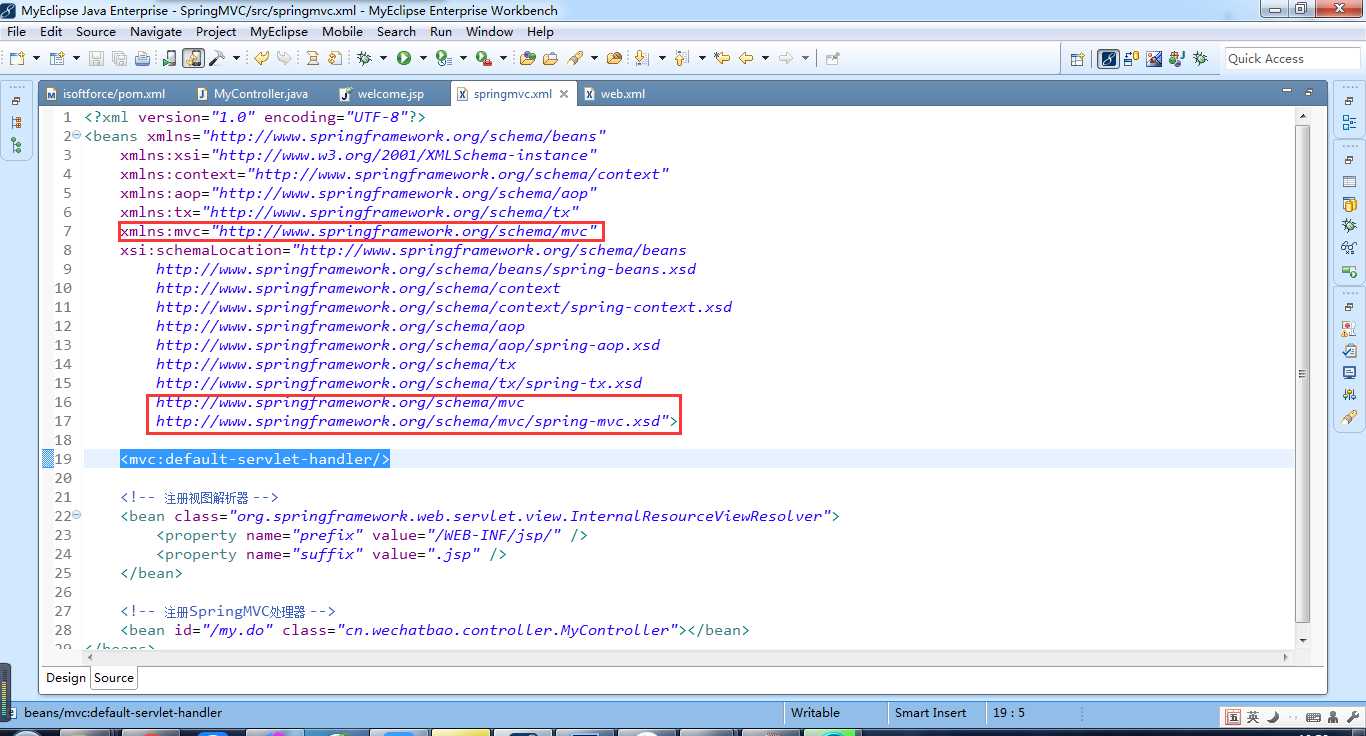The width and height of the screenshot is (1366, 736).
Task: Collapse the beans element at line 2
Action: tap(77, 136)
